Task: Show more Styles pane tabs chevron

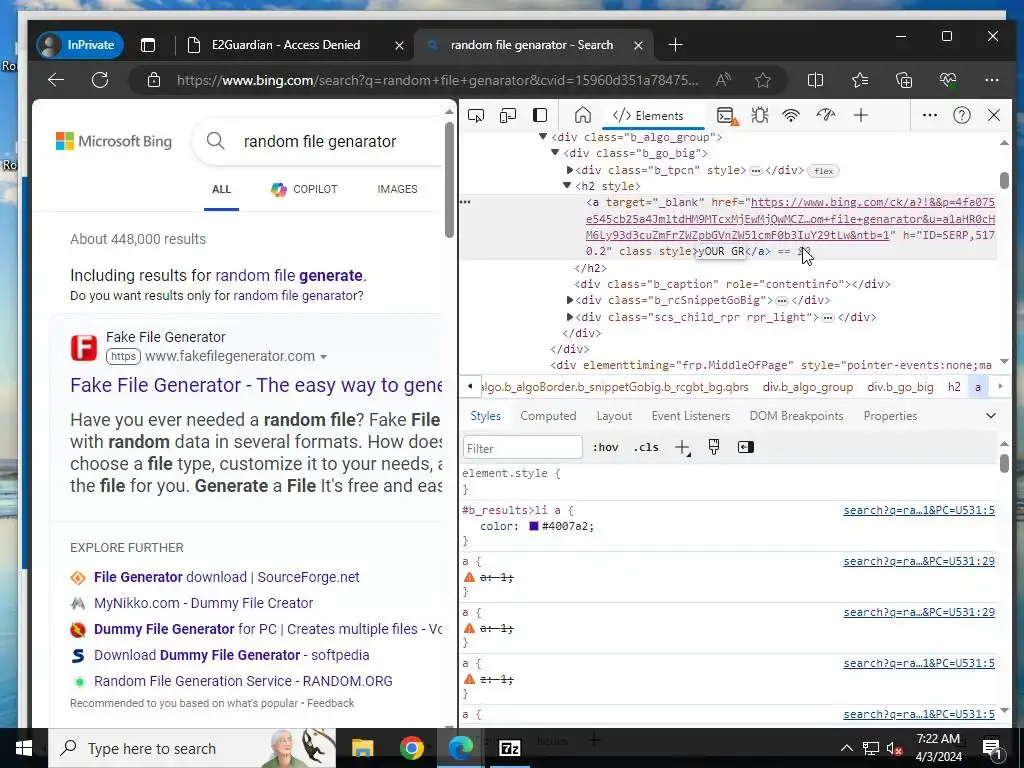Action: pos(991,416)
